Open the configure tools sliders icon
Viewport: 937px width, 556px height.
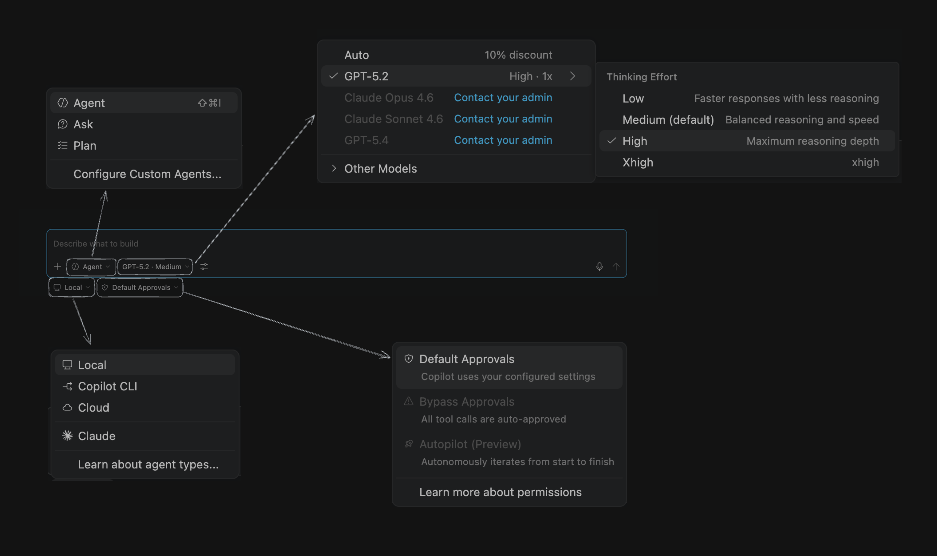204,267
